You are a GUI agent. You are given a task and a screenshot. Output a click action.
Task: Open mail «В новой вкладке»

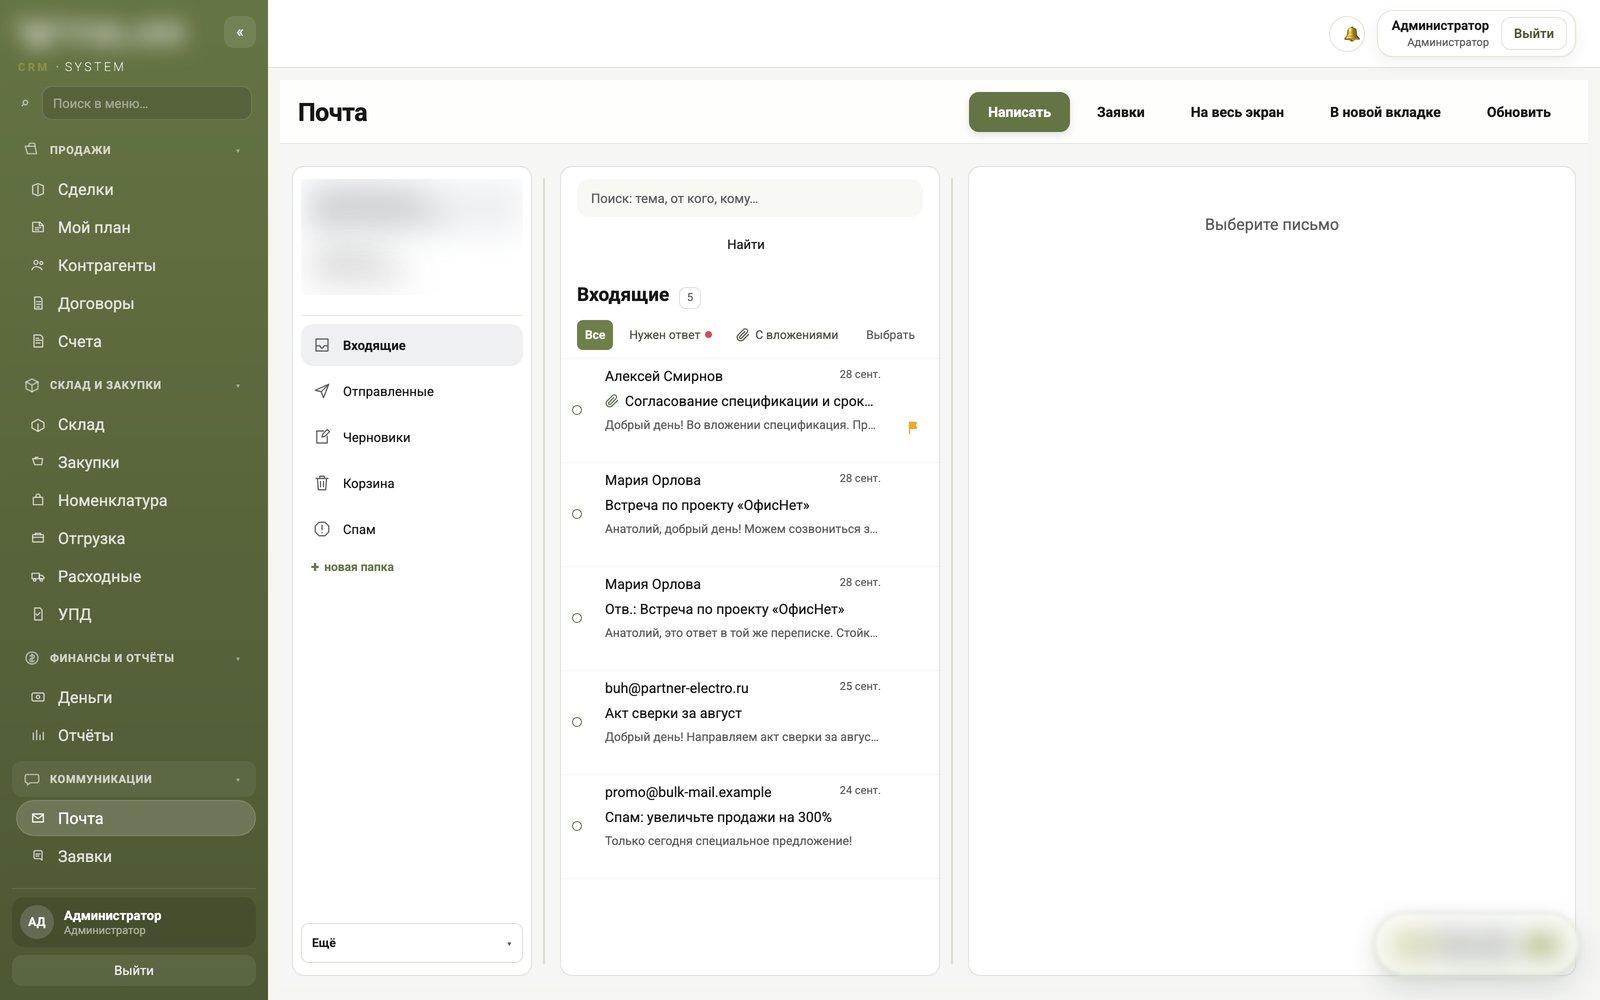click(x=1385, y=112)
